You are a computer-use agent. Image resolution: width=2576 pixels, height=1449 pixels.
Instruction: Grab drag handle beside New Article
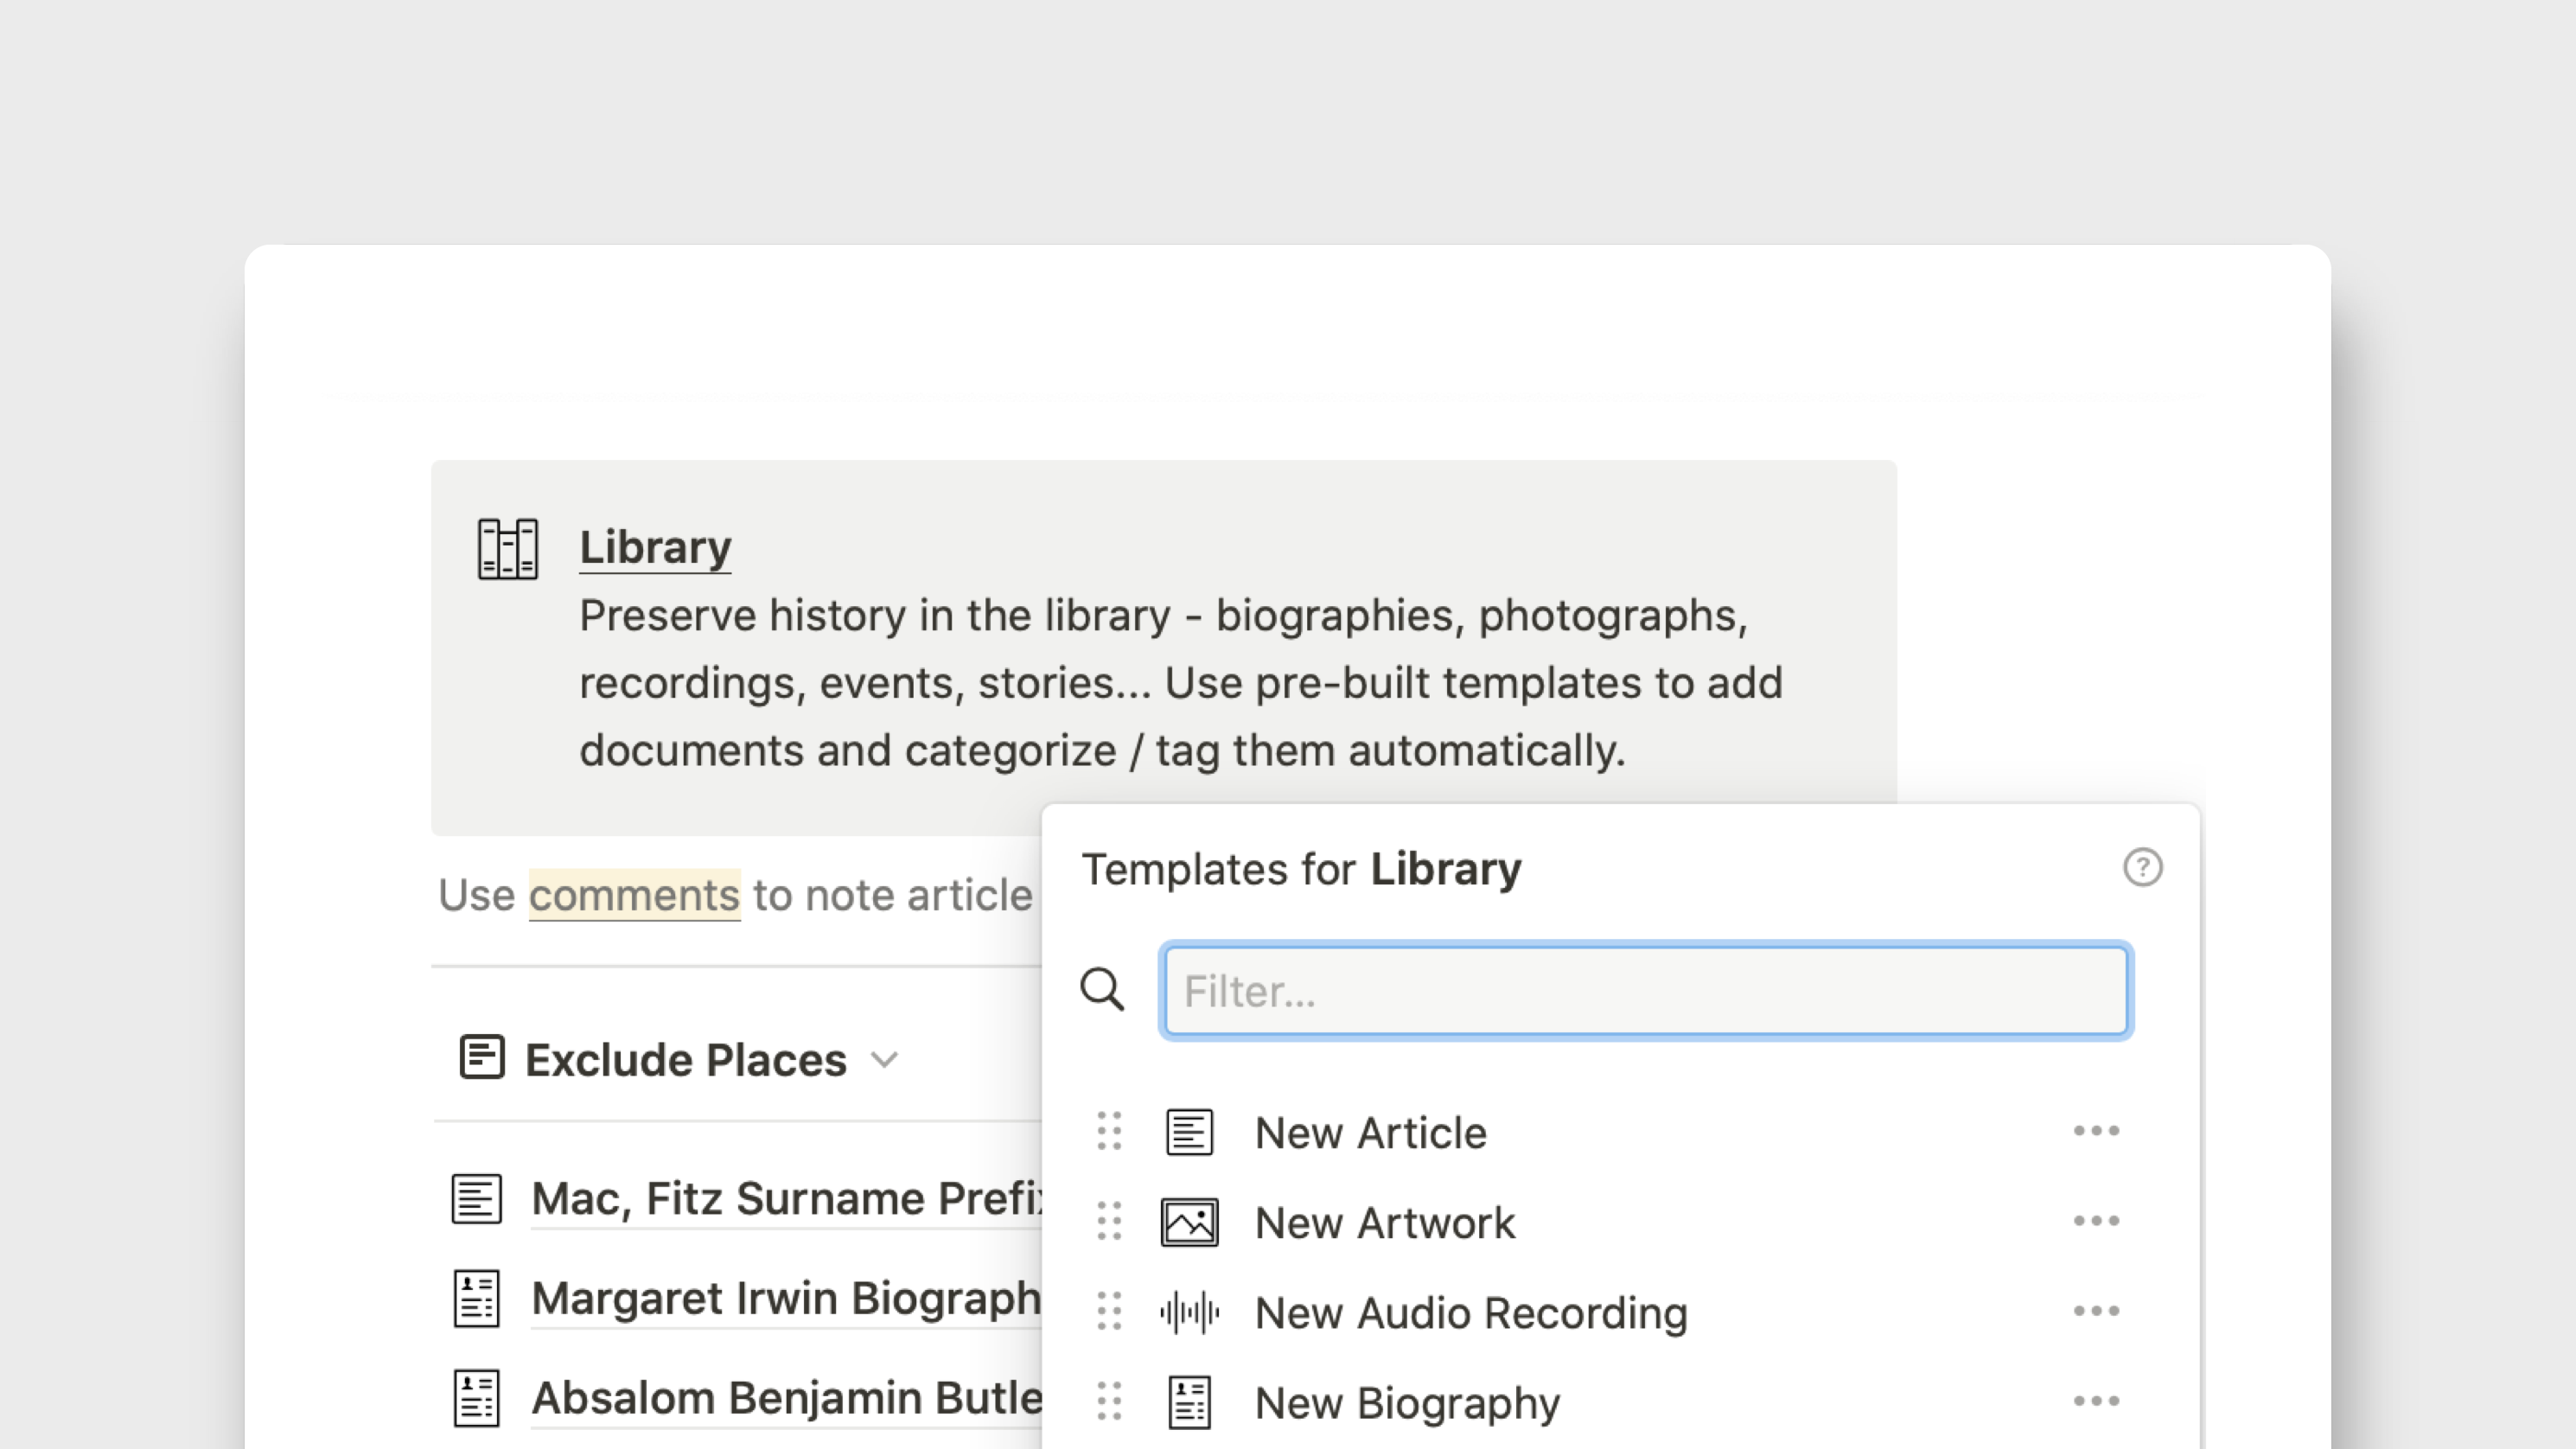1109,1132
